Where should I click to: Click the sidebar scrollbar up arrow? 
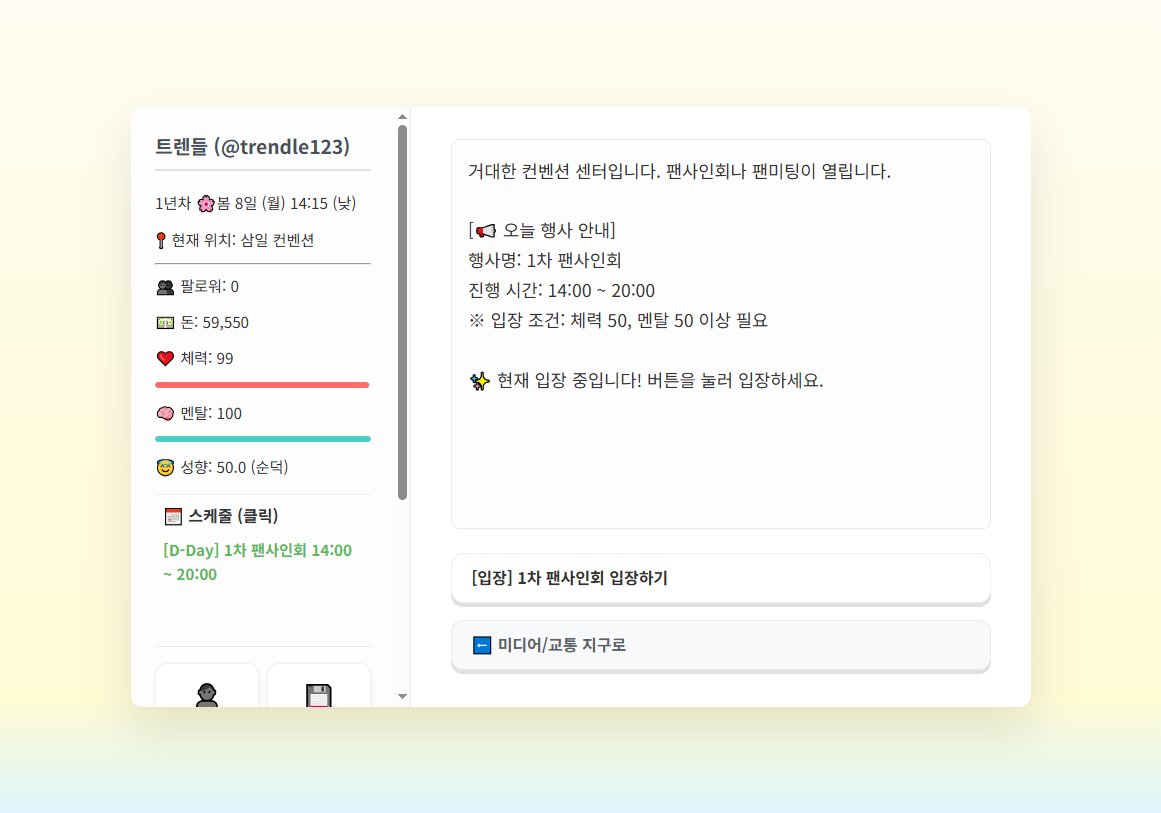402,117
